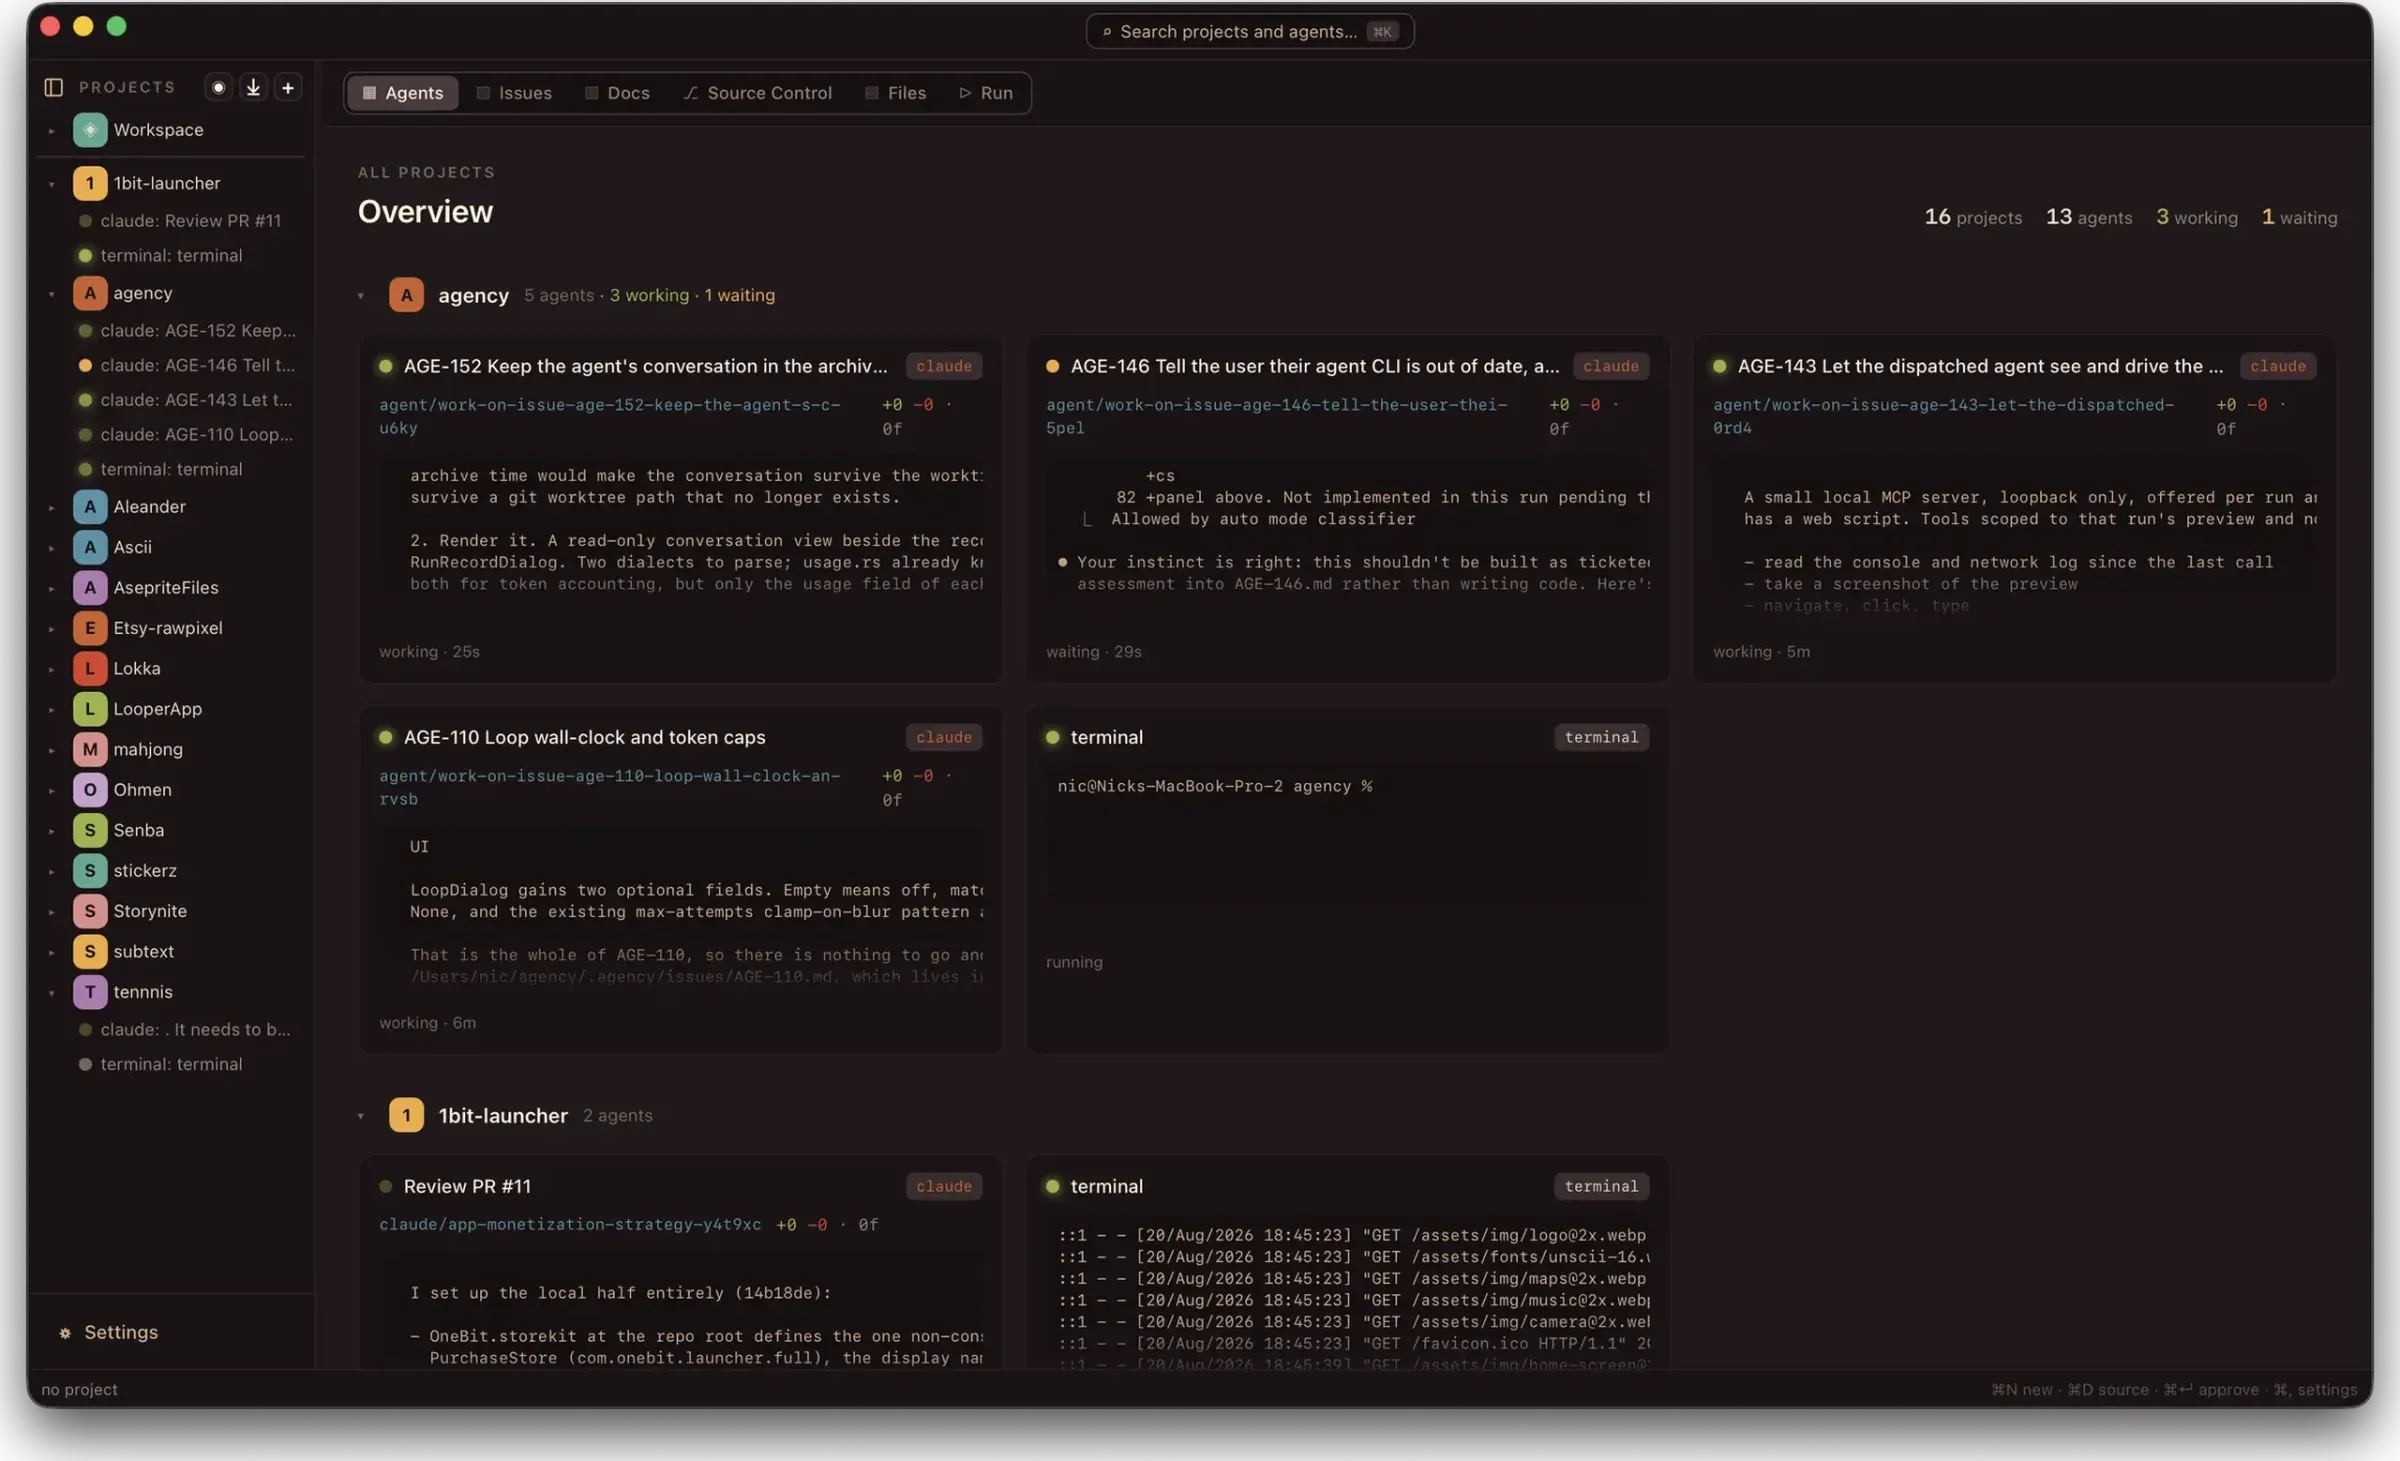Click the Settings gear icon
The height and width of the screenshot is (1461, 2400).
tap(65, 1333)
